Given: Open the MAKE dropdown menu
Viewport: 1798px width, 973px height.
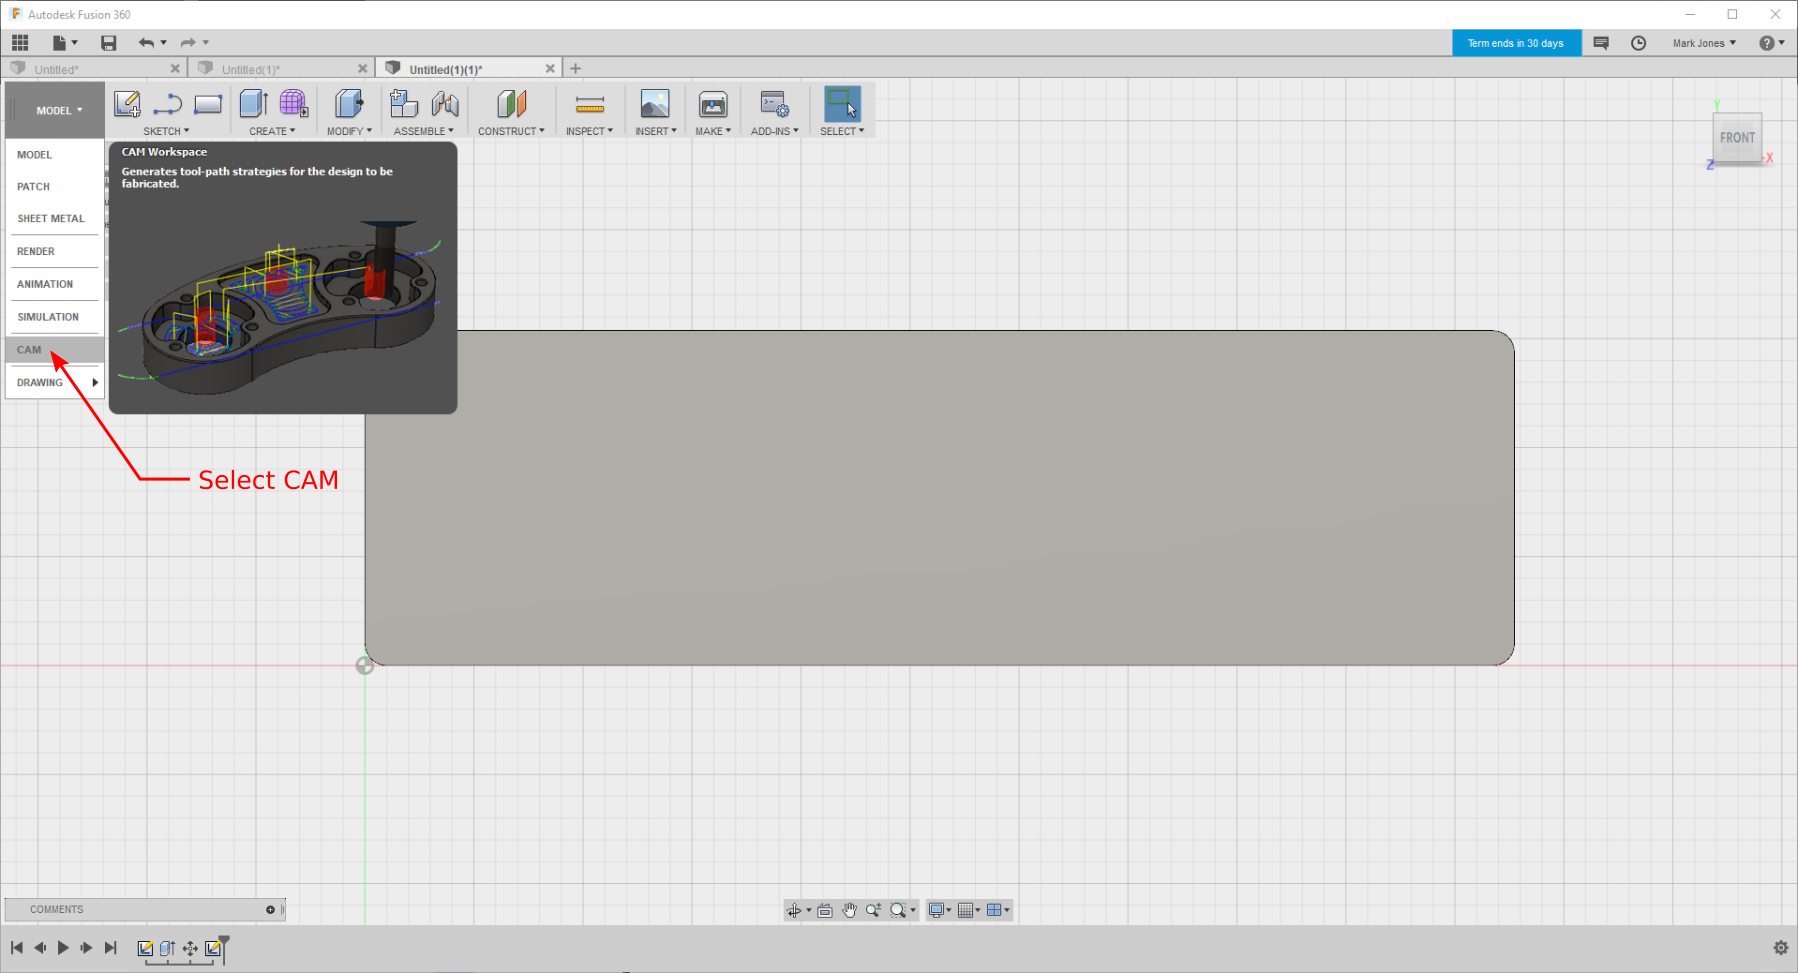Looking at the screenshot, I should point(713,131).
